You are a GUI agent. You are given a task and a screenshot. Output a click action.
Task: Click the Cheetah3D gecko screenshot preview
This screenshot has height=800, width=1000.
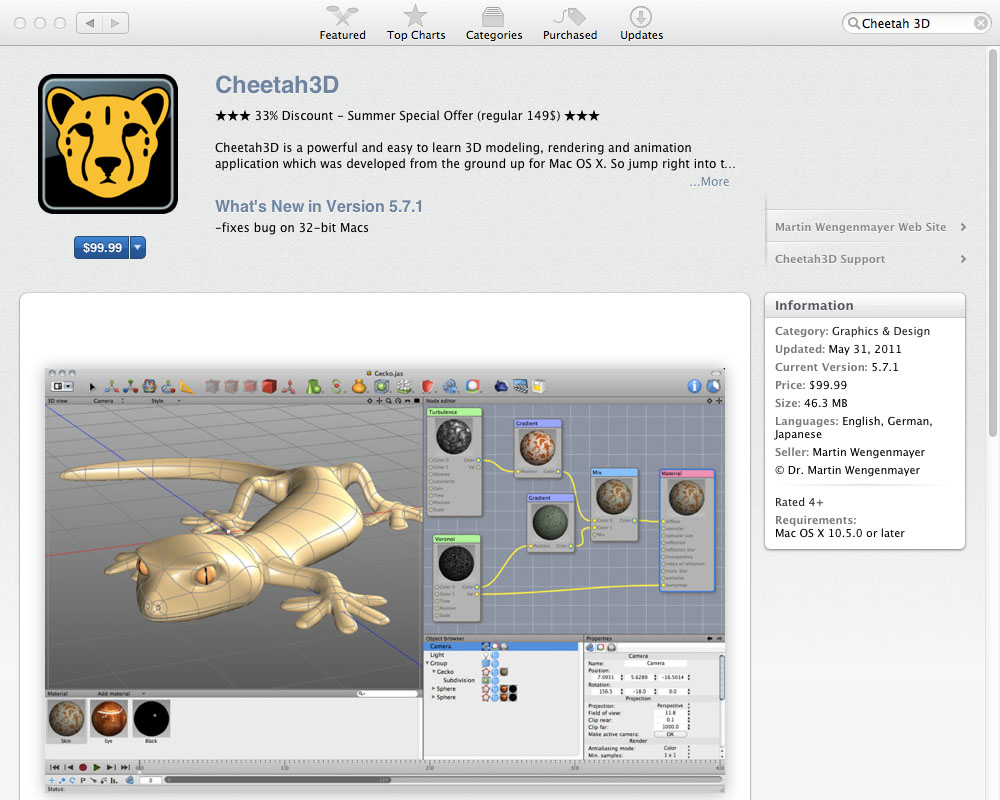385,581
